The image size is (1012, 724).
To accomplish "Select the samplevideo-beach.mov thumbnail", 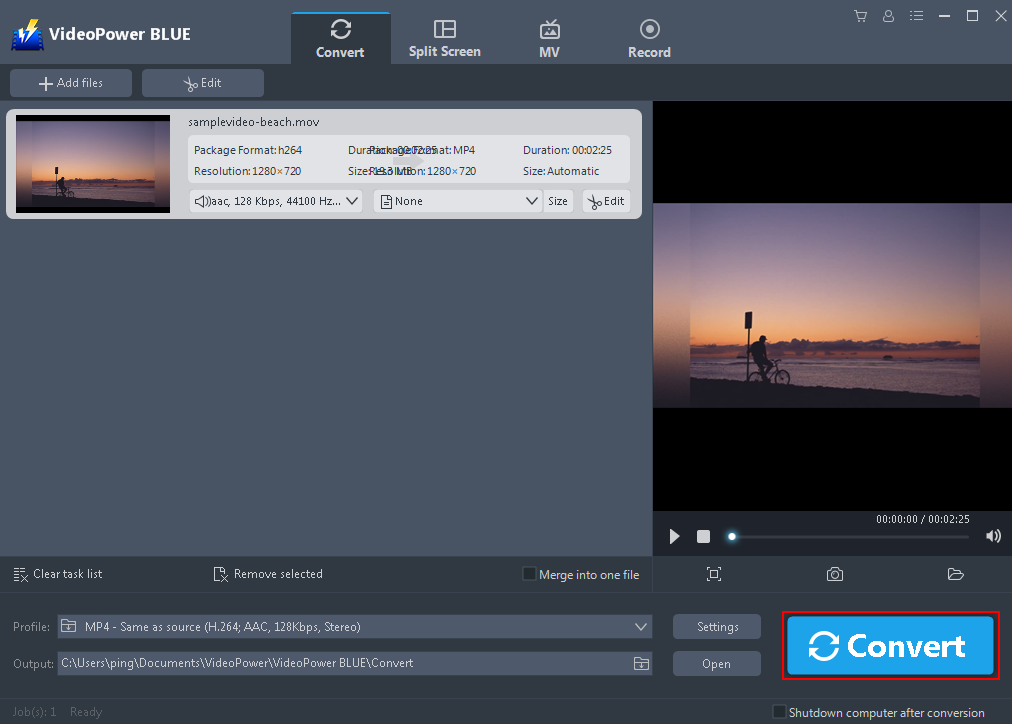I will click(92, 163).
